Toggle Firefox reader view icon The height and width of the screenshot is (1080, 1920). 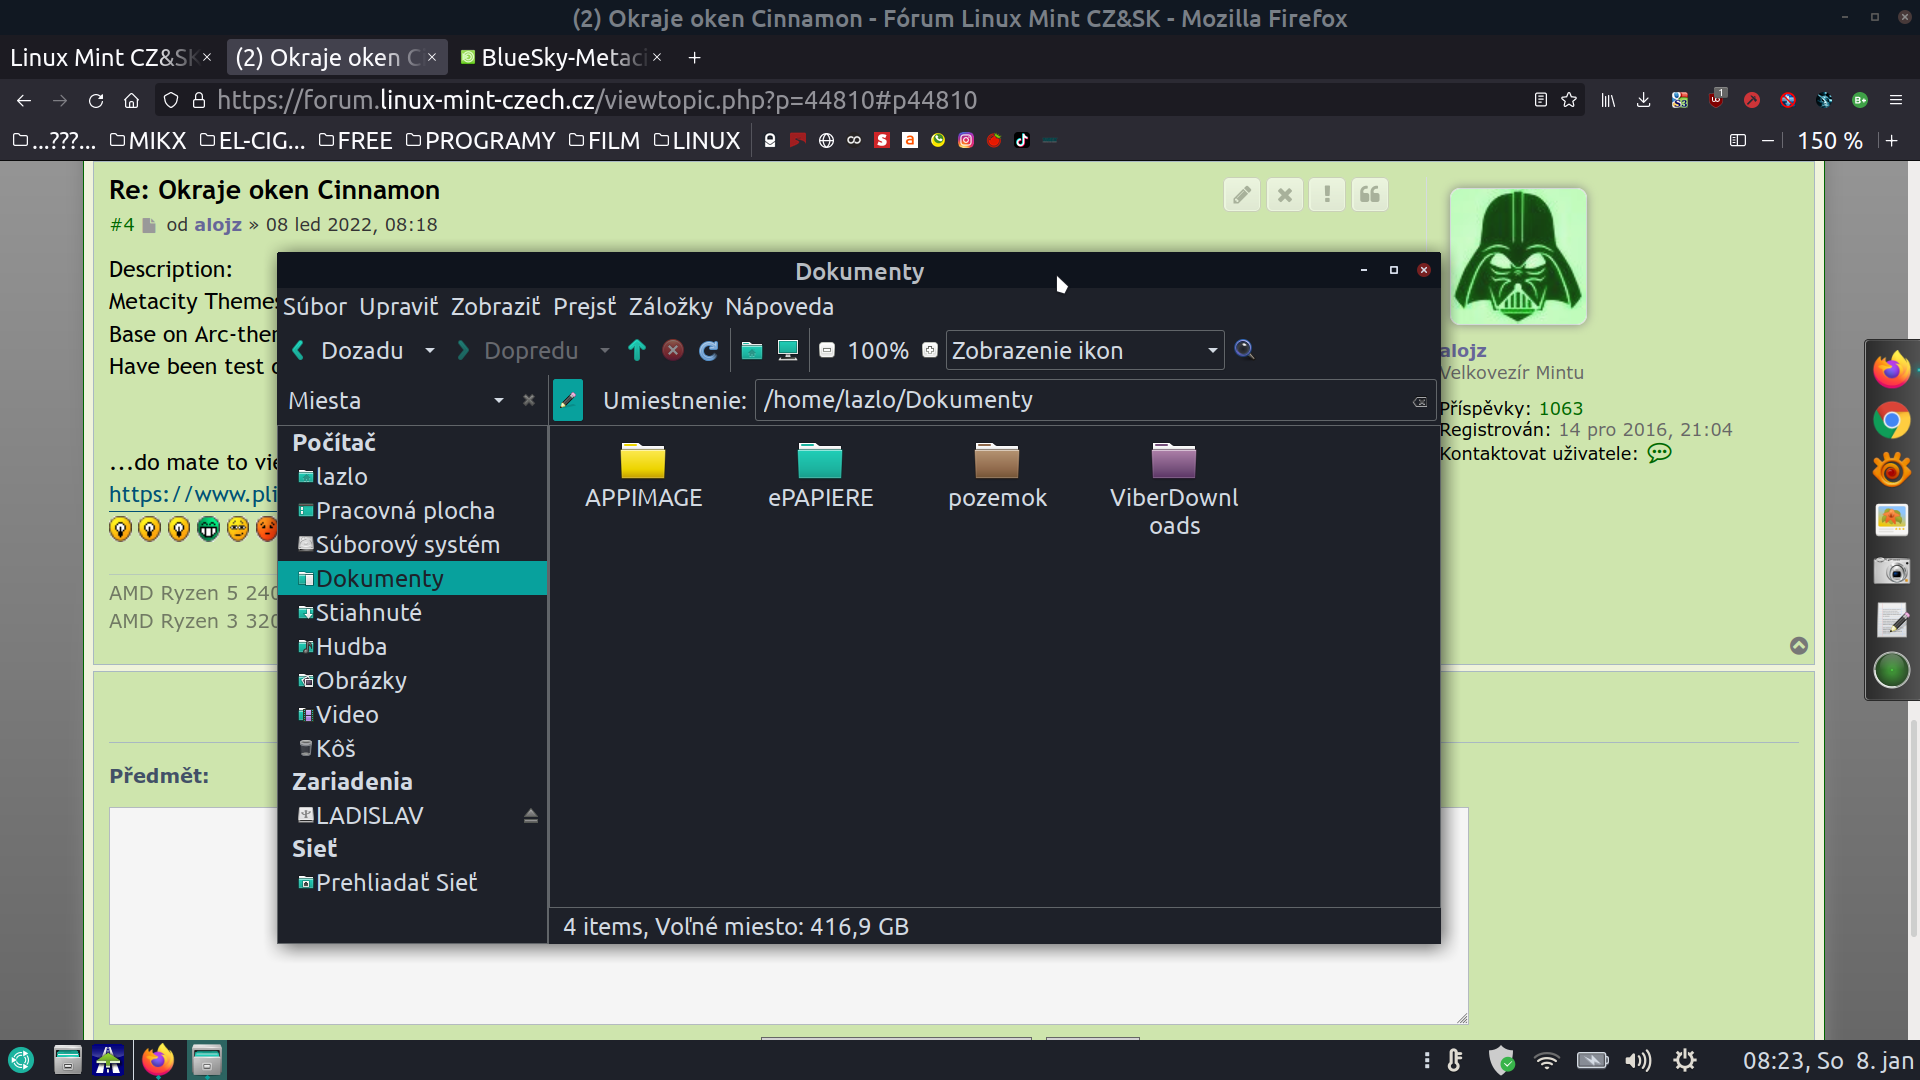(1540, 100)
